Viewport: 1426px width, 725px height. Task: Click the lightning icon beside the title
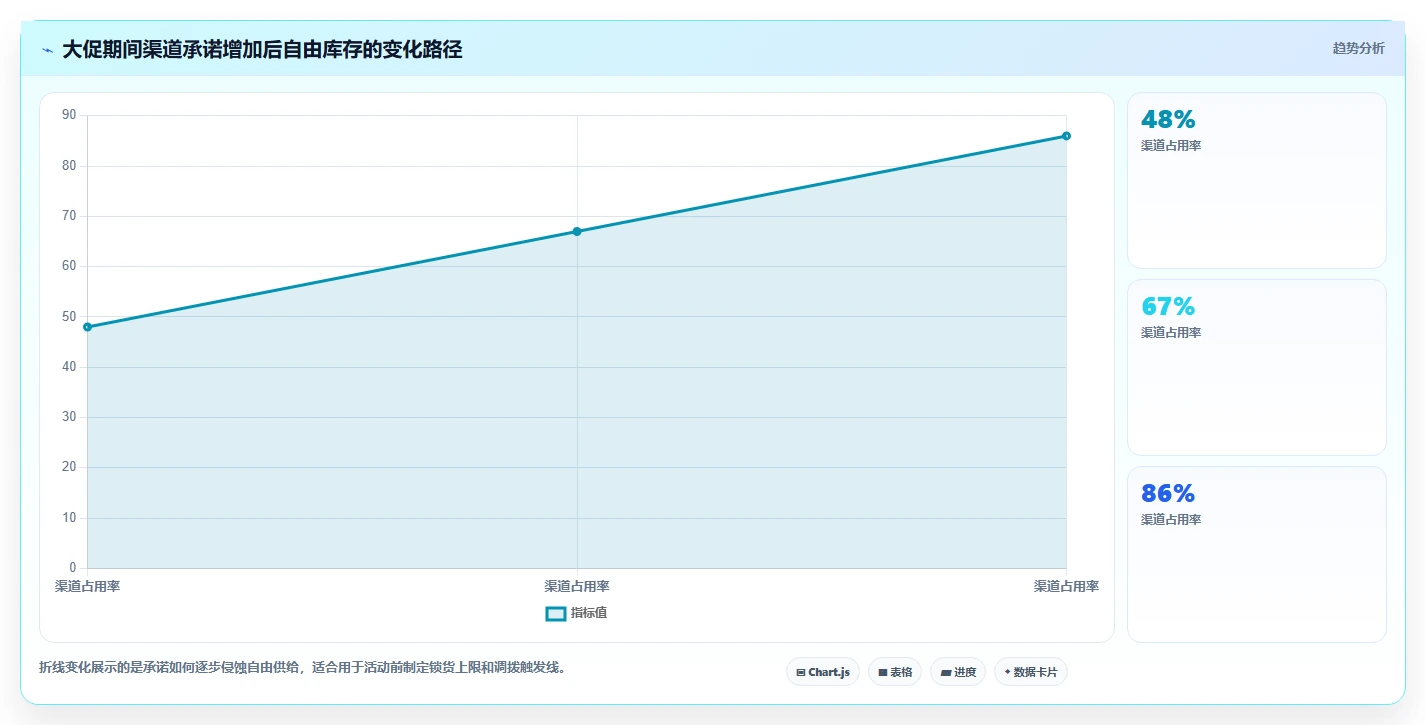[x=47, y=50]
